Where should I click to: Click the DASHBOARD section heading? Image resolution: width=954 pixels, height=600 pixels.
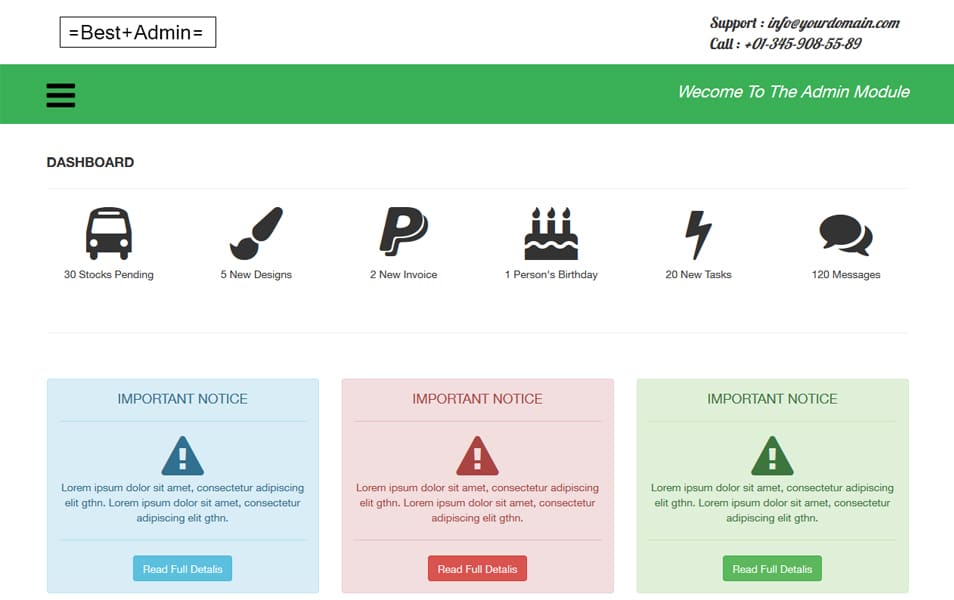click(91, 162)
